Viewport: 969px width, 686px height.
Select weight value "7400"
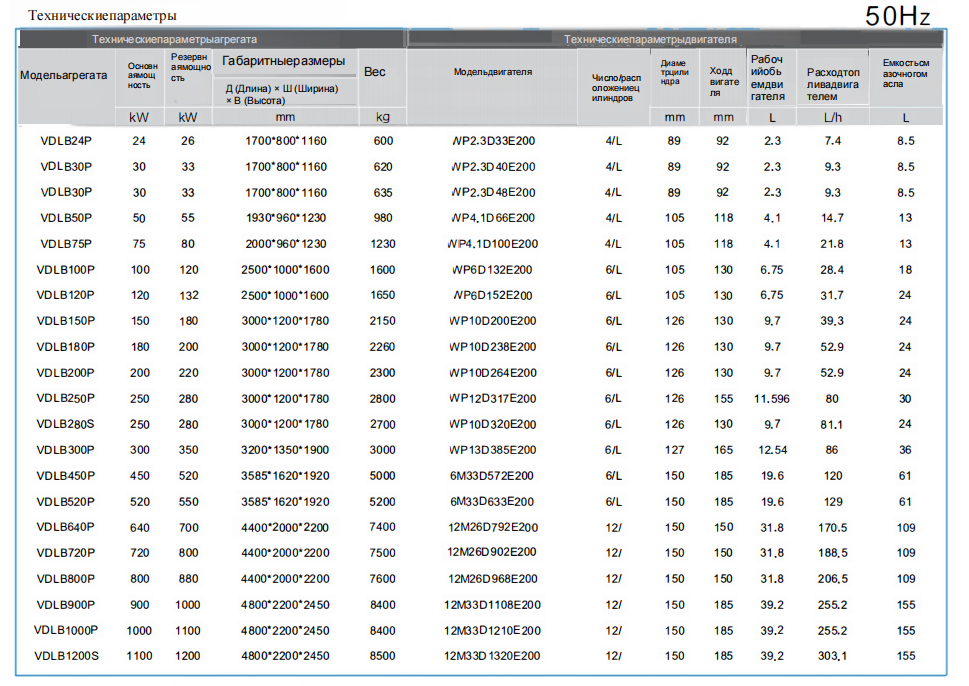(x=383, y=528)
